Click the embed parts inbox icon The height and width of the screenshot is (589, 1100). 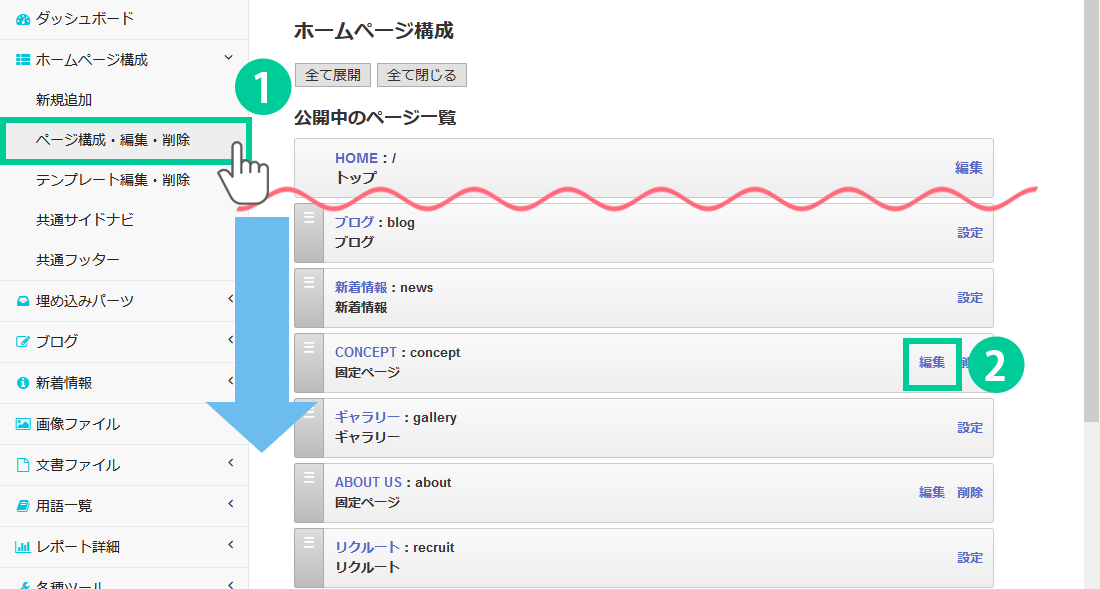pos(23,301)
